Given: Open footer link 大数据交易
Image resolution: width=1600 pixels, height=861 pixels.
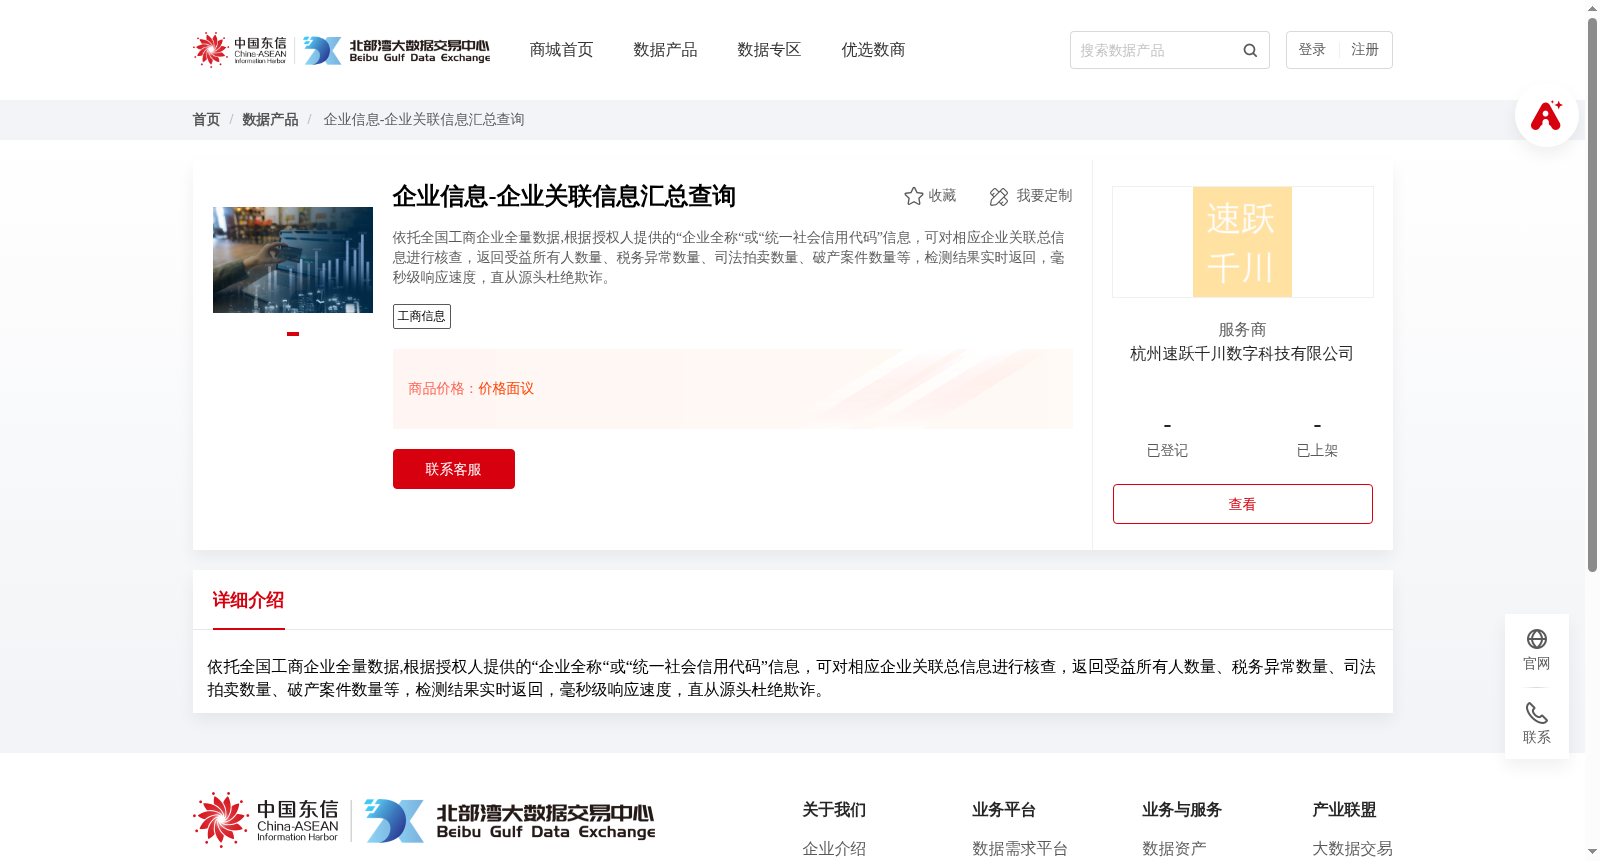Looking at the screenshot, I should (x=1352, y=849).
